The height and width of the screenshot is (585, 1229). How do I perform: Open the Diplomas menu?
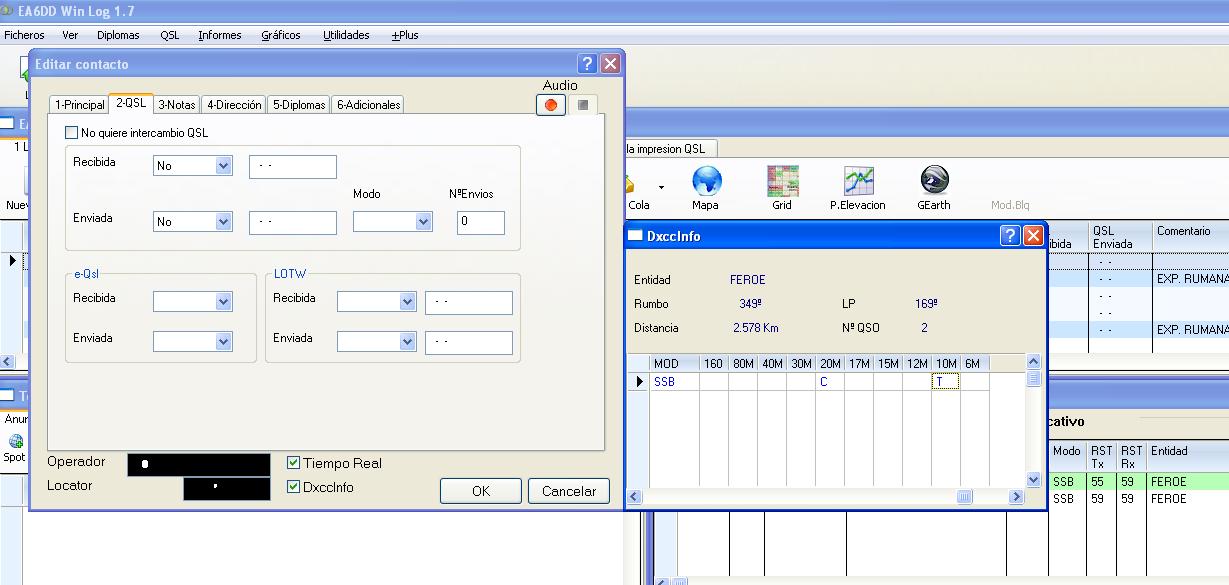pyautogui.click(x=118, y=34)
